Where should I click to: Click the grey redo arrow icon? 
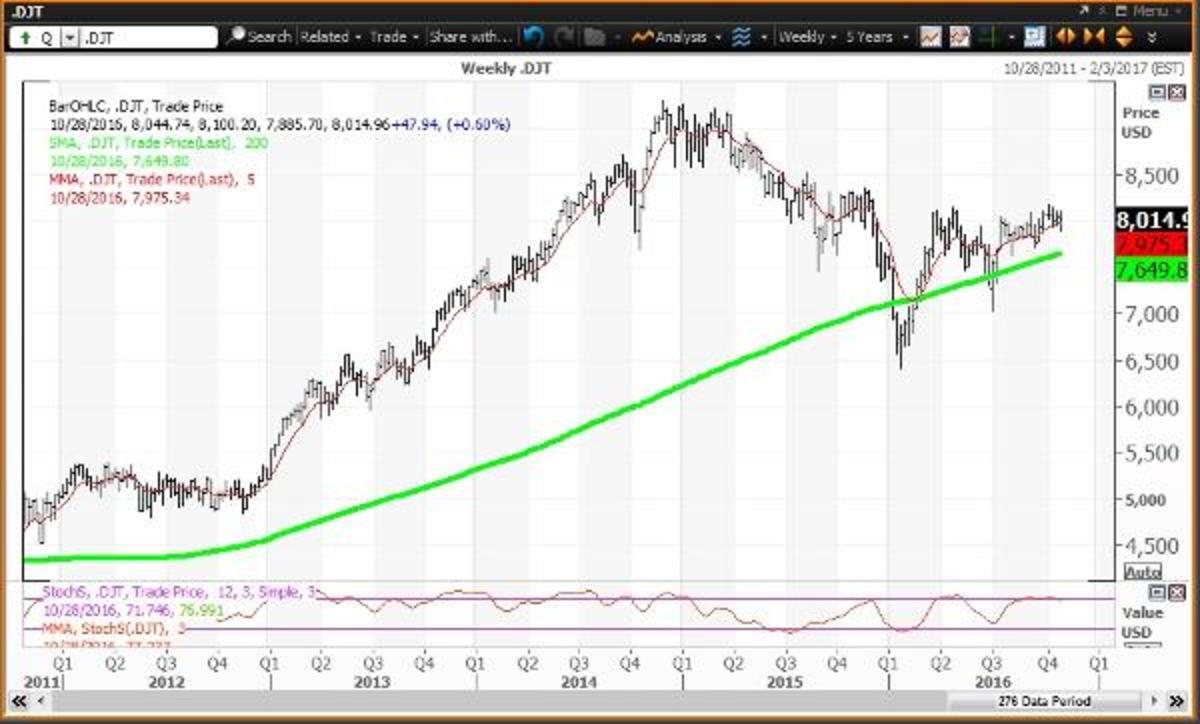click(564, 37)
